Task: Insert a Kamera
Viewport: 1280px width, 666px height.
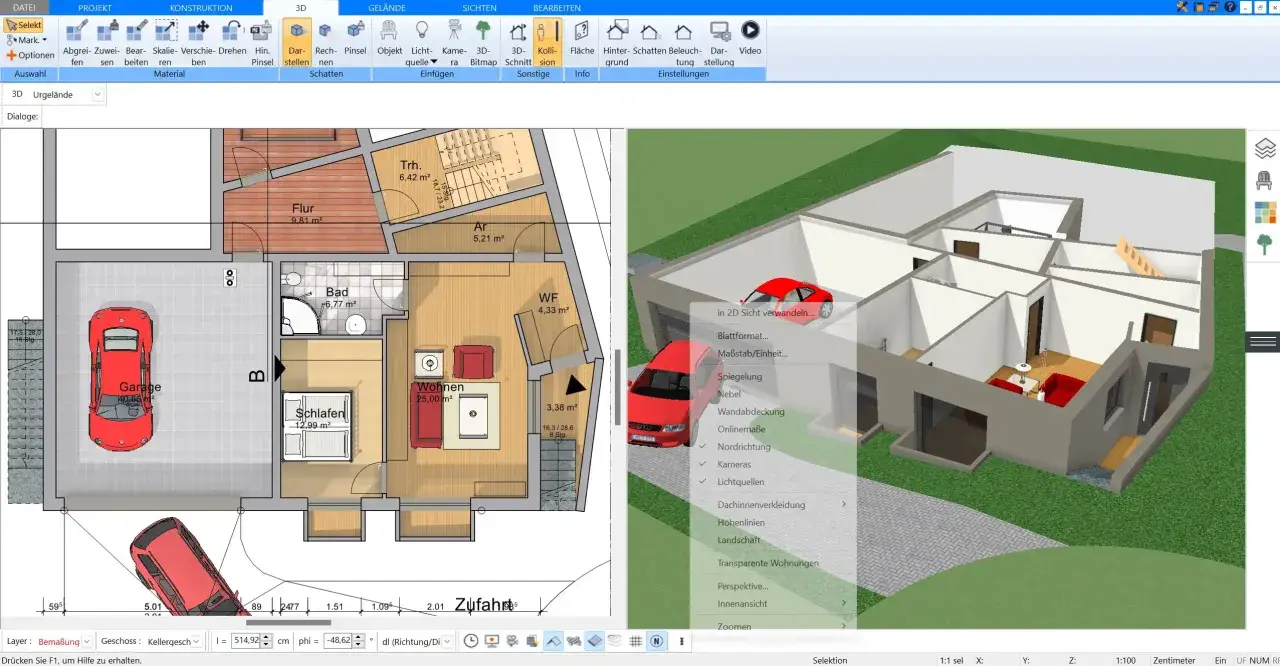Action: (454, 42)
